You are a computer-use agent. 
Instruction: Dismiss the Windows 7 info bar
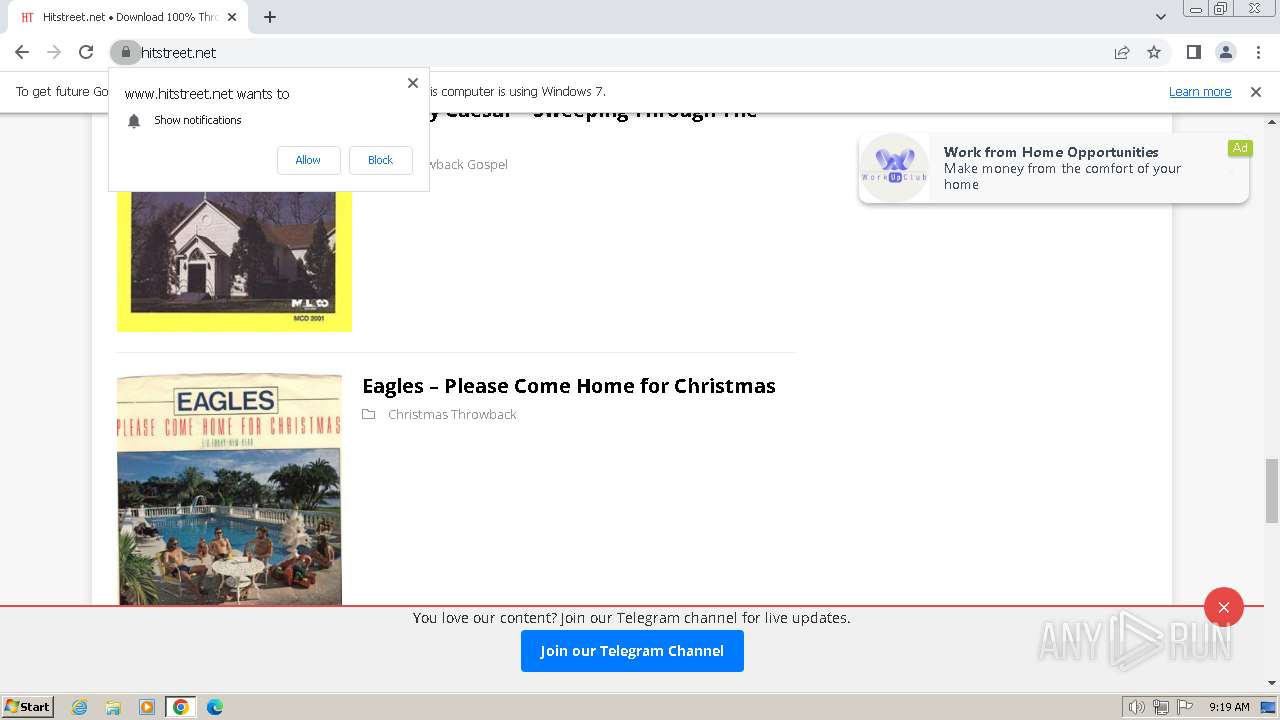[x=1256, y=91]
